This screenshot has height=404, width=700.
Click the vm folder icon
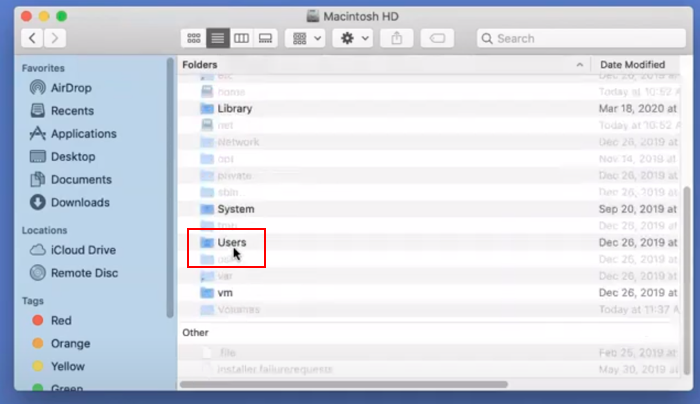(207, 293)
